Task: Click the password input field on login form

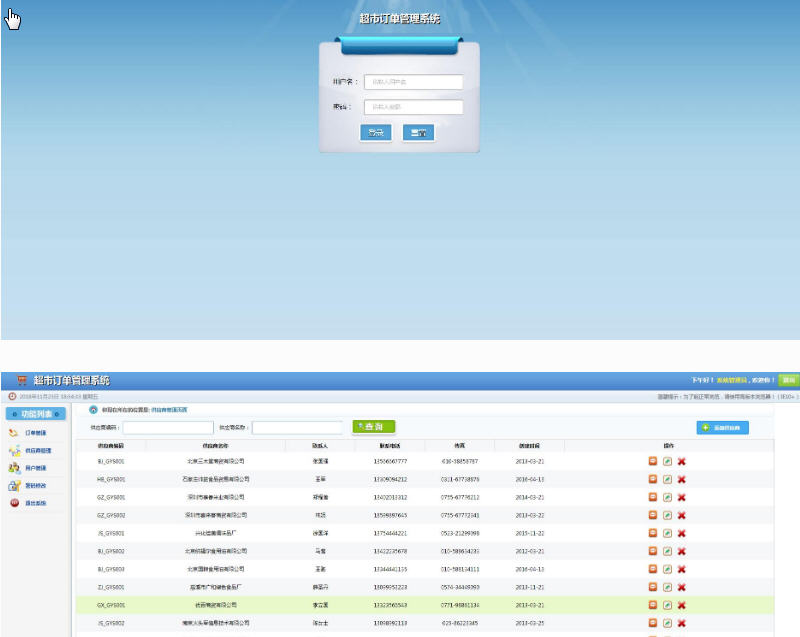Action: pos(413,107)
